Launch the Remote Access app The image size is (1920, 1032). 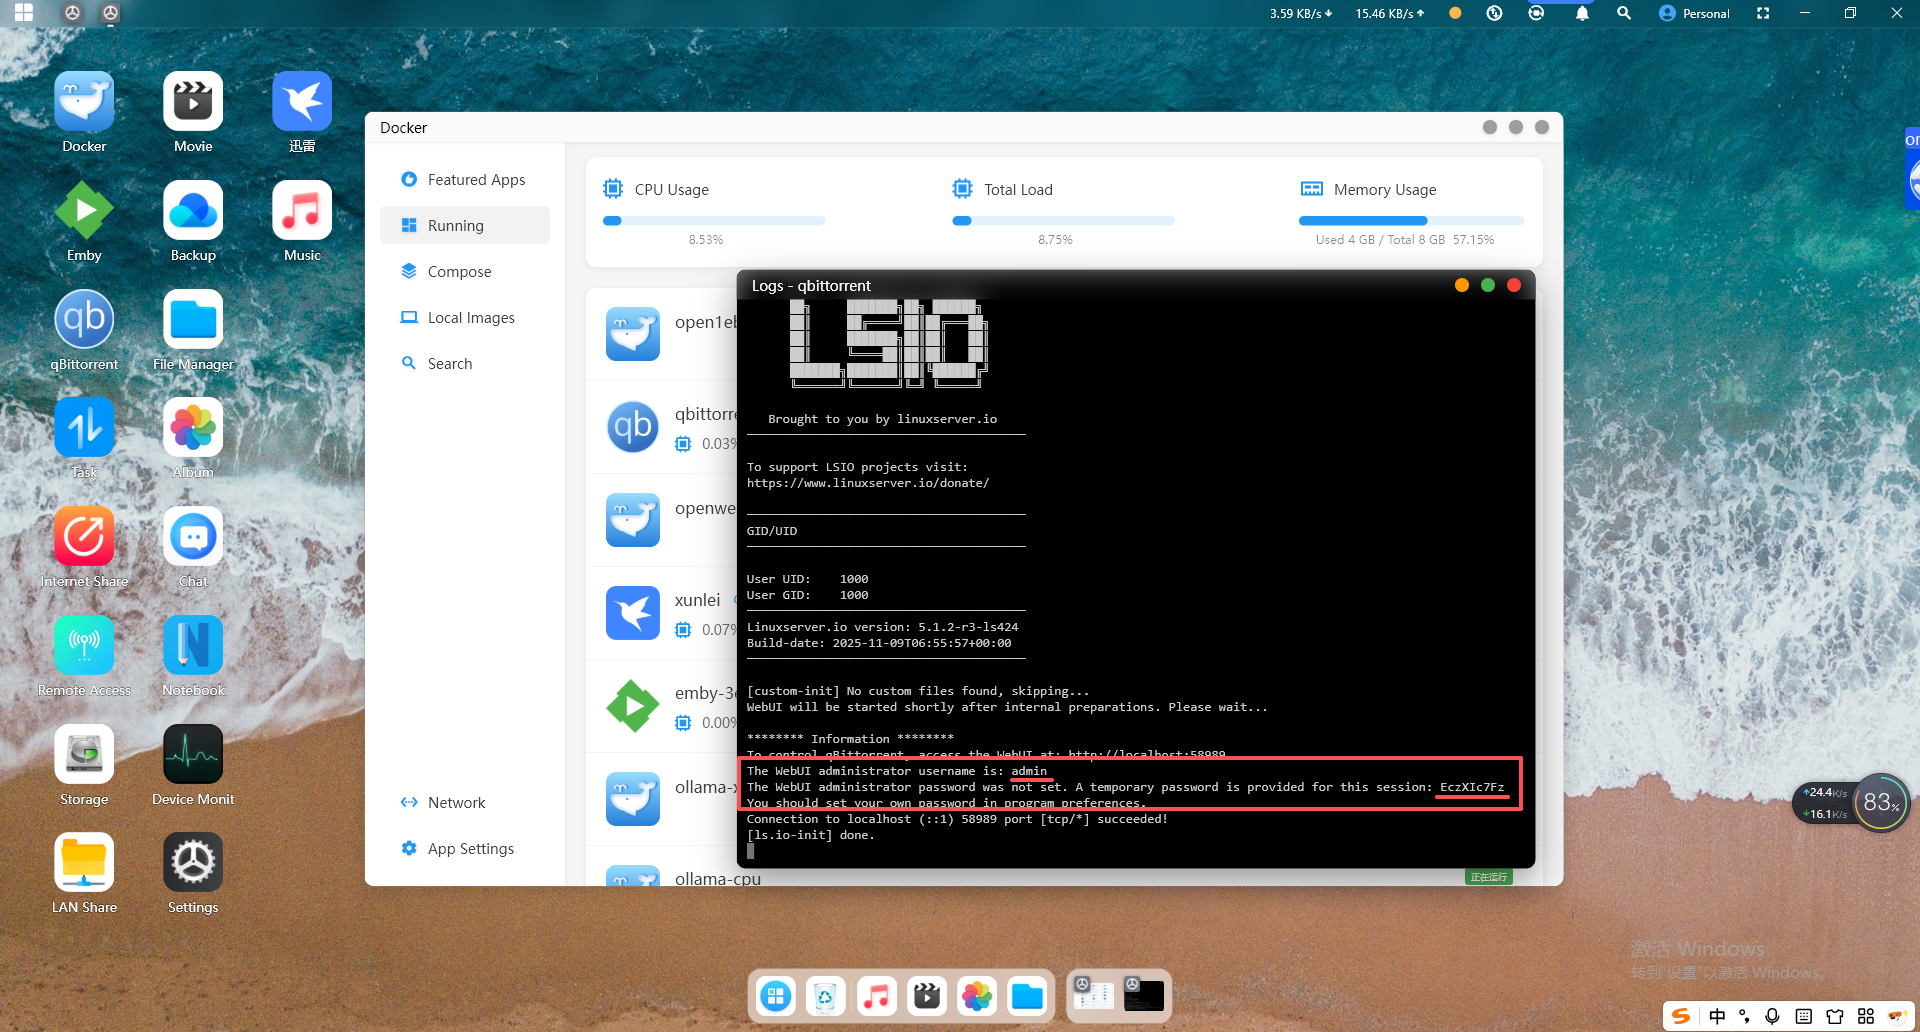click(x=84, y=646)
